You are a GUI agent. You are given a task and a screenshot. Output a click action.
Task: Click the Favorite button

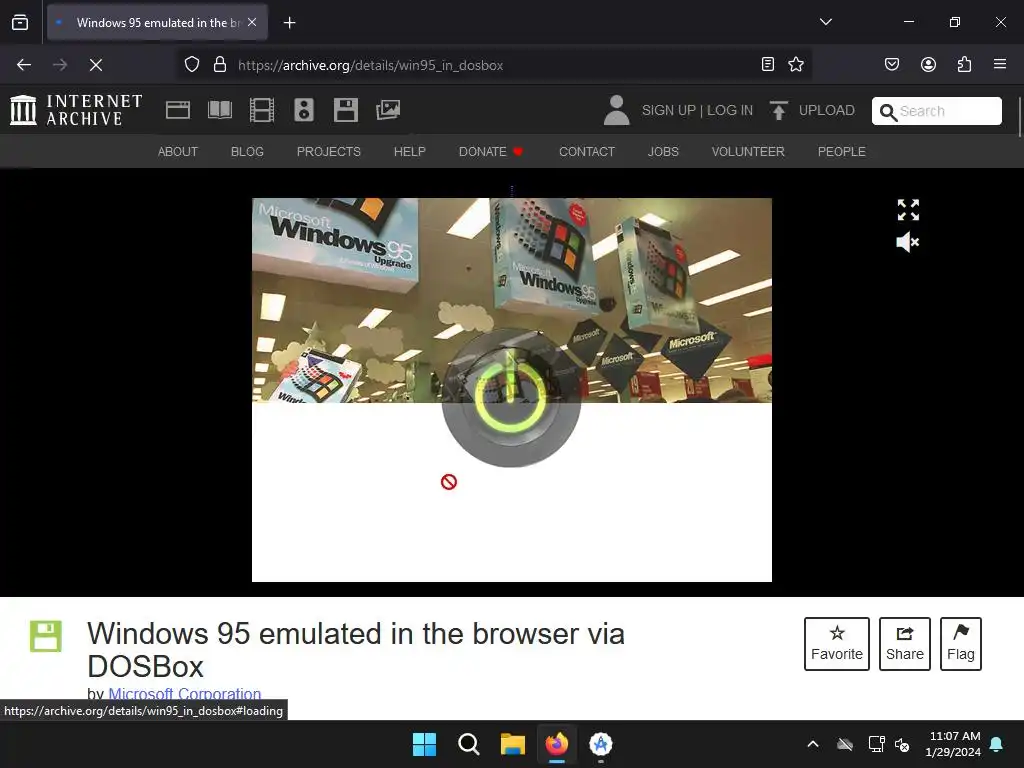click(x=837, y=643)
